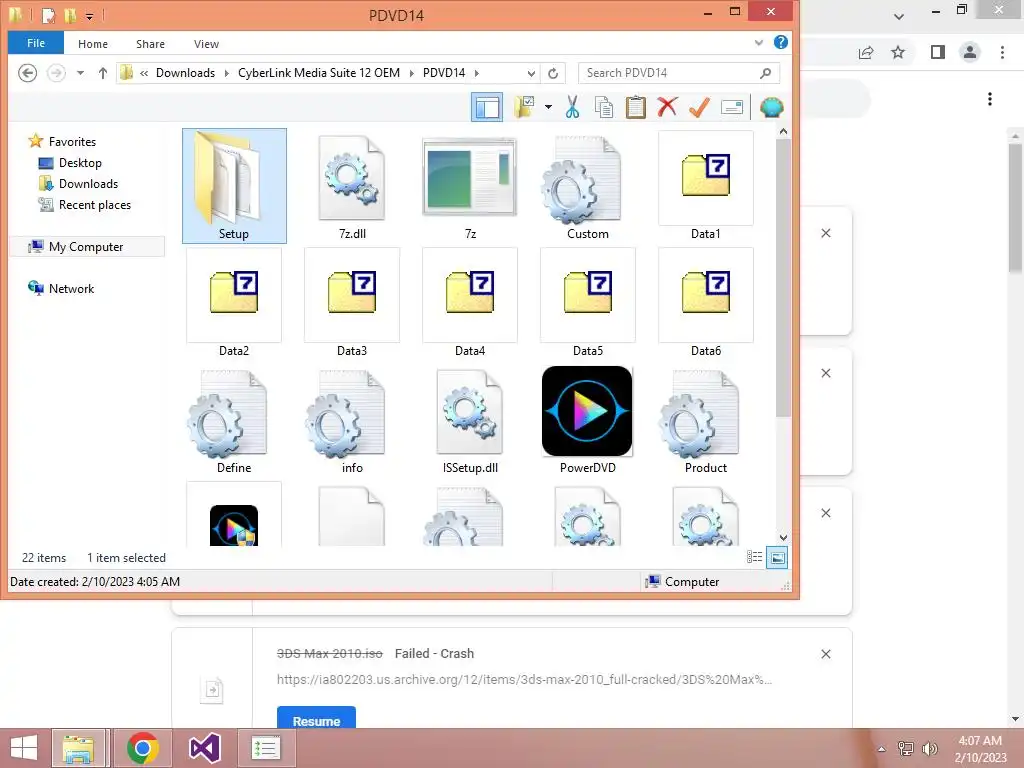Image resolution: width=1024 pixels, height=768 pixels.
Task: Bookmark the page with the Chrome star
Action: [x=898, y=52]
